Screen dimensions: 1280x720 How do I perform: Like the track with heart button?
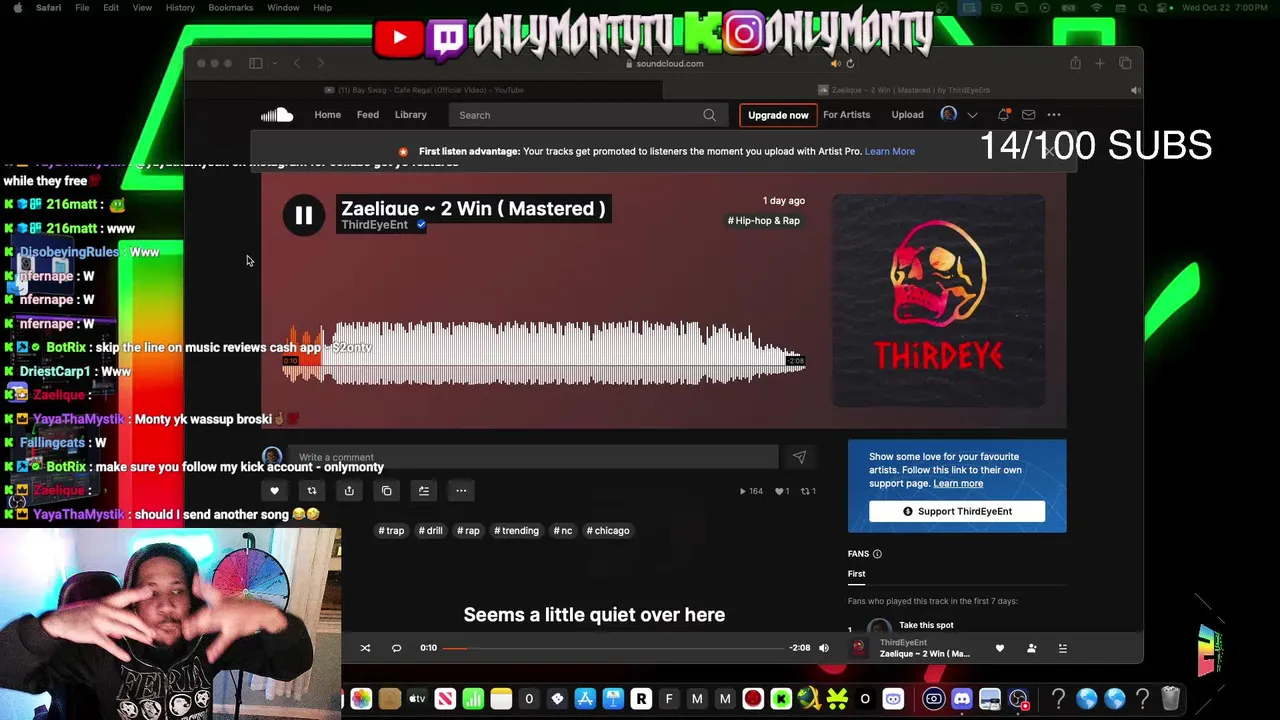coord(274,491)
